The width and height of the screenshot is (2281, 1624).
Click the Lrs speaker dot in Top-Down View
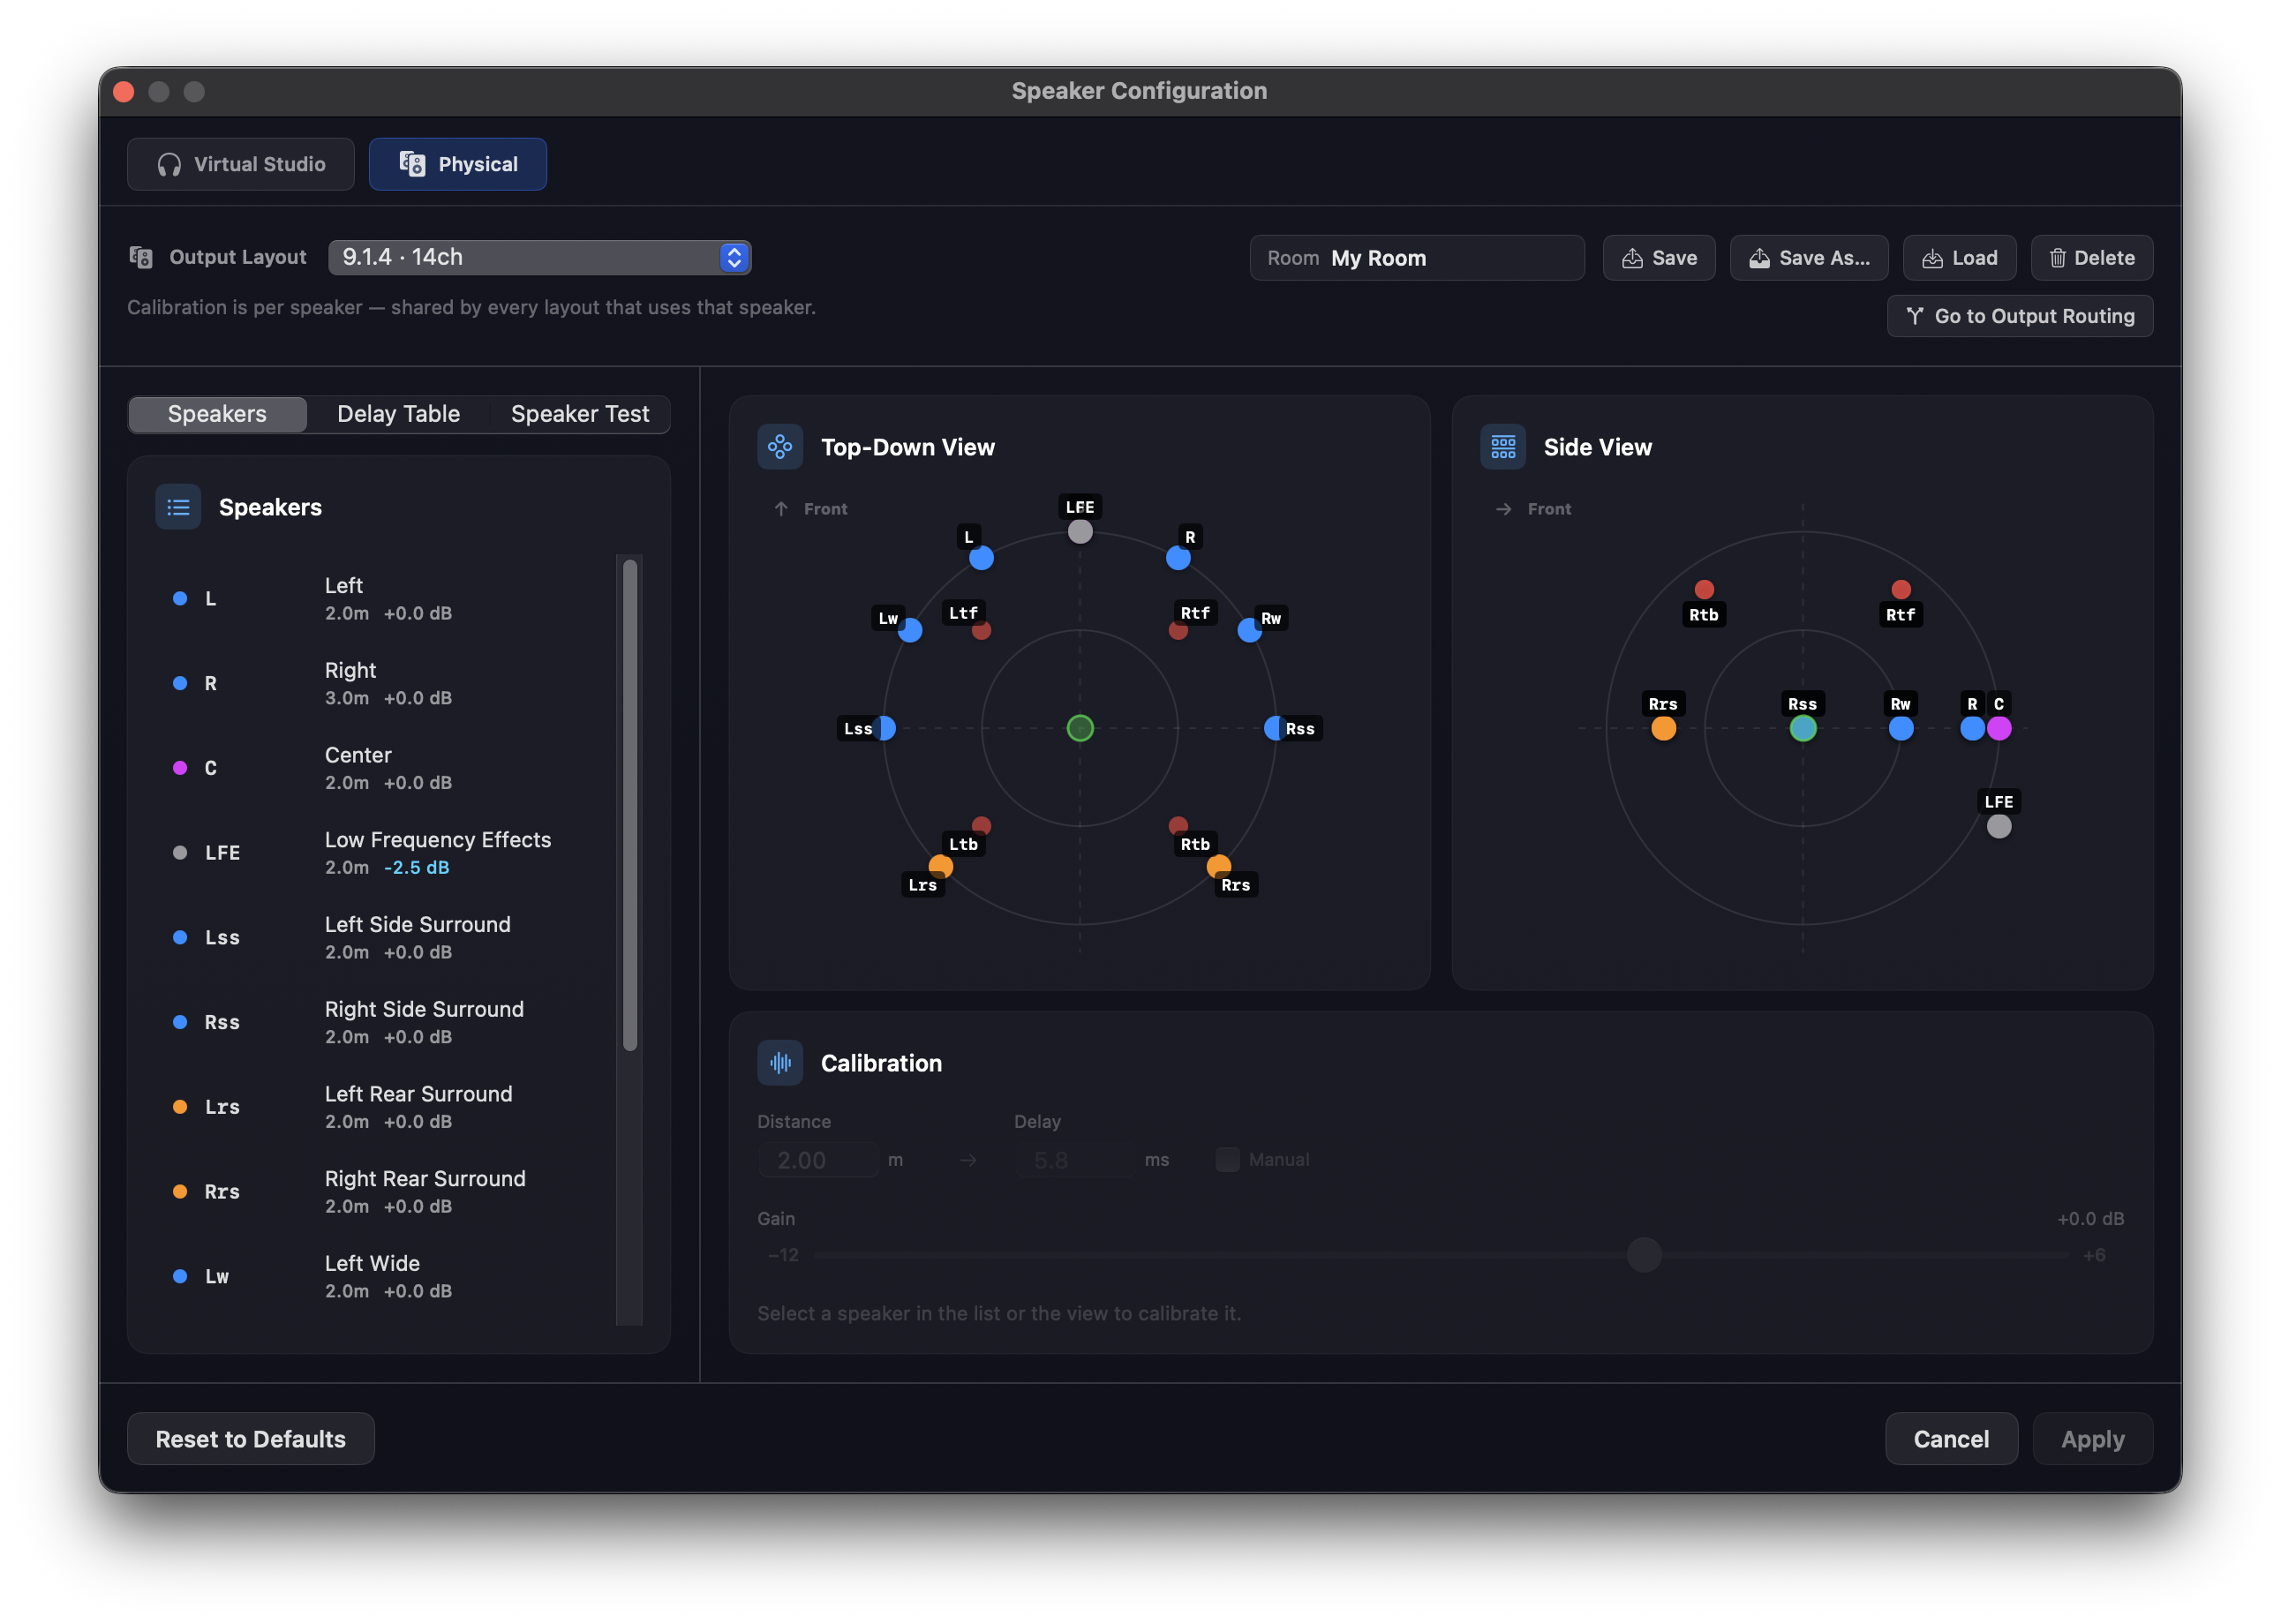pyautogui.click(x=941, y=866)
